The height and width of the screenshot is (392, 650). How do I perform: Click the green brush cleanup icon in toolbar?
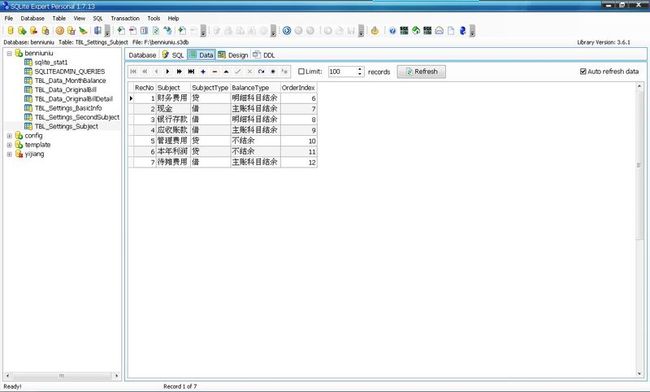(83, 31)
